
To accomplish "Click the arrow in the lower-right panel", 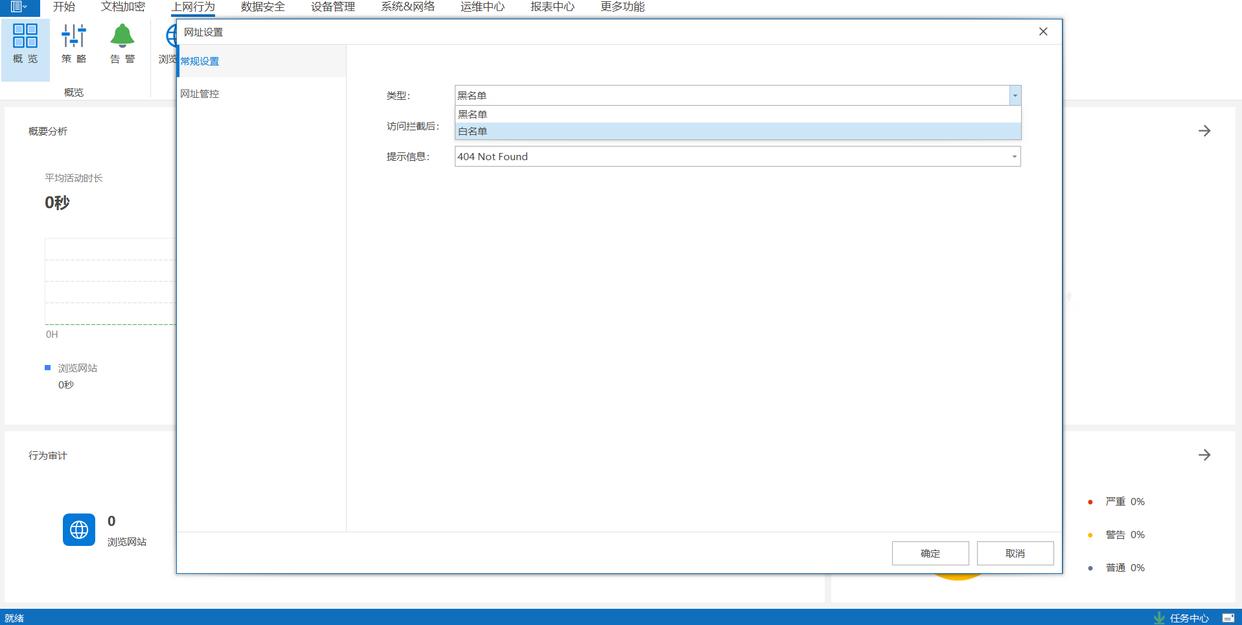I will (x=1204, y=455).
